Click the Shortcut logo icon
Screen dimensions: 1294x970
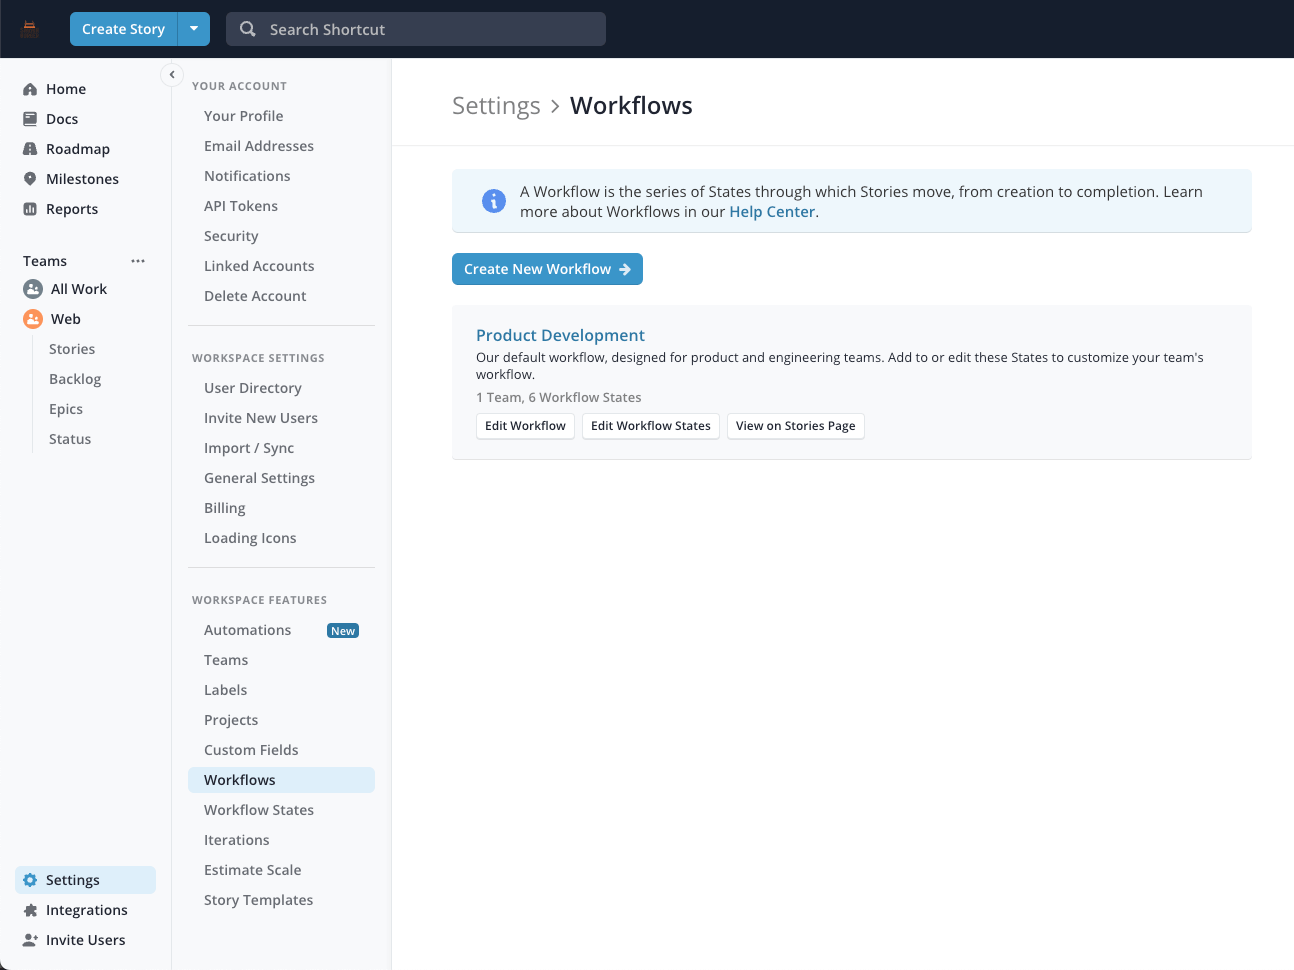(30, 29)
